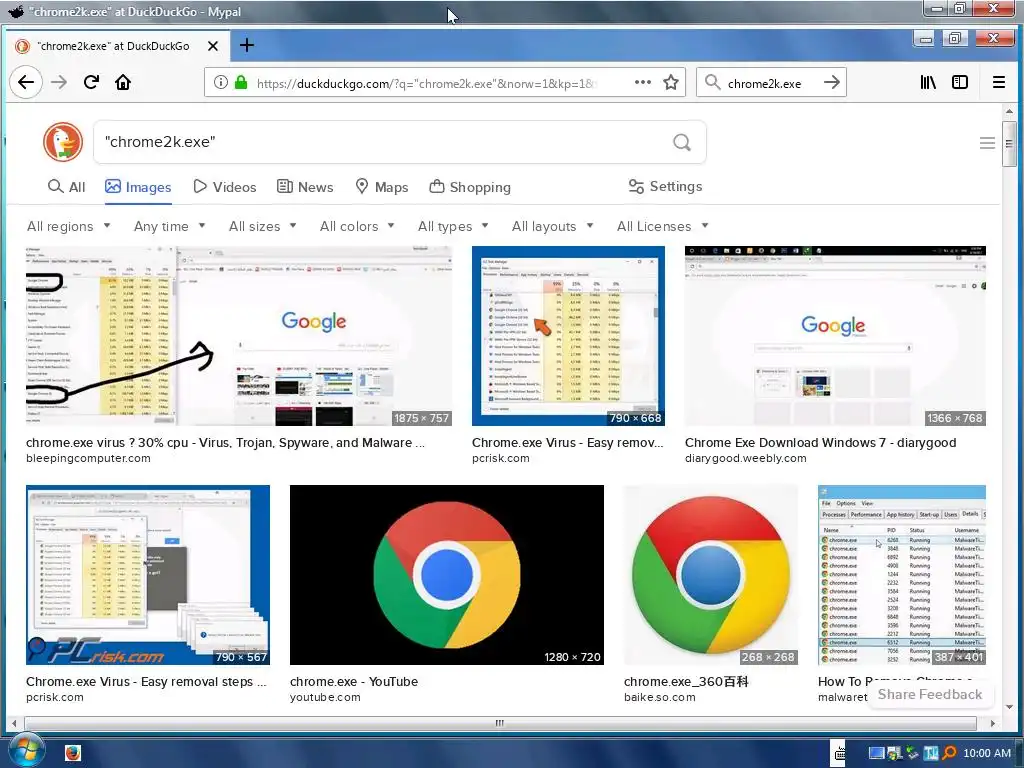
Task: Open DuckDuckGo side menu icon
Action: [x=987, y=142]
